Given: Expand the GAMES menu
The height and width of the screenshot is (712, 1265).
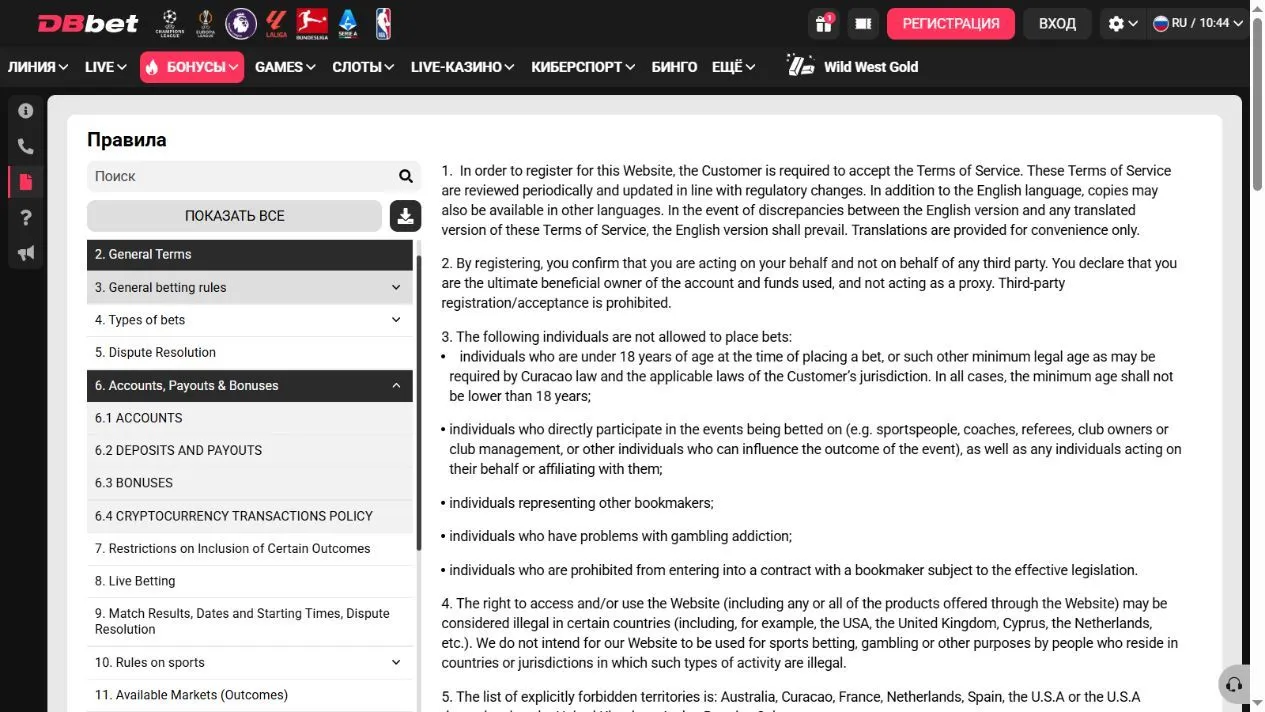Looking at the screenshot, I should (x=285, y=67).
